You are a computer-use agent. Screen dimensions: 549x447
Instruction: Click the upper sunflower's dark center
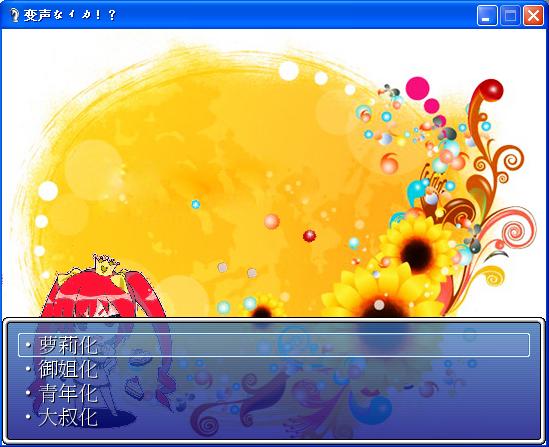click(x=416, y=254)
